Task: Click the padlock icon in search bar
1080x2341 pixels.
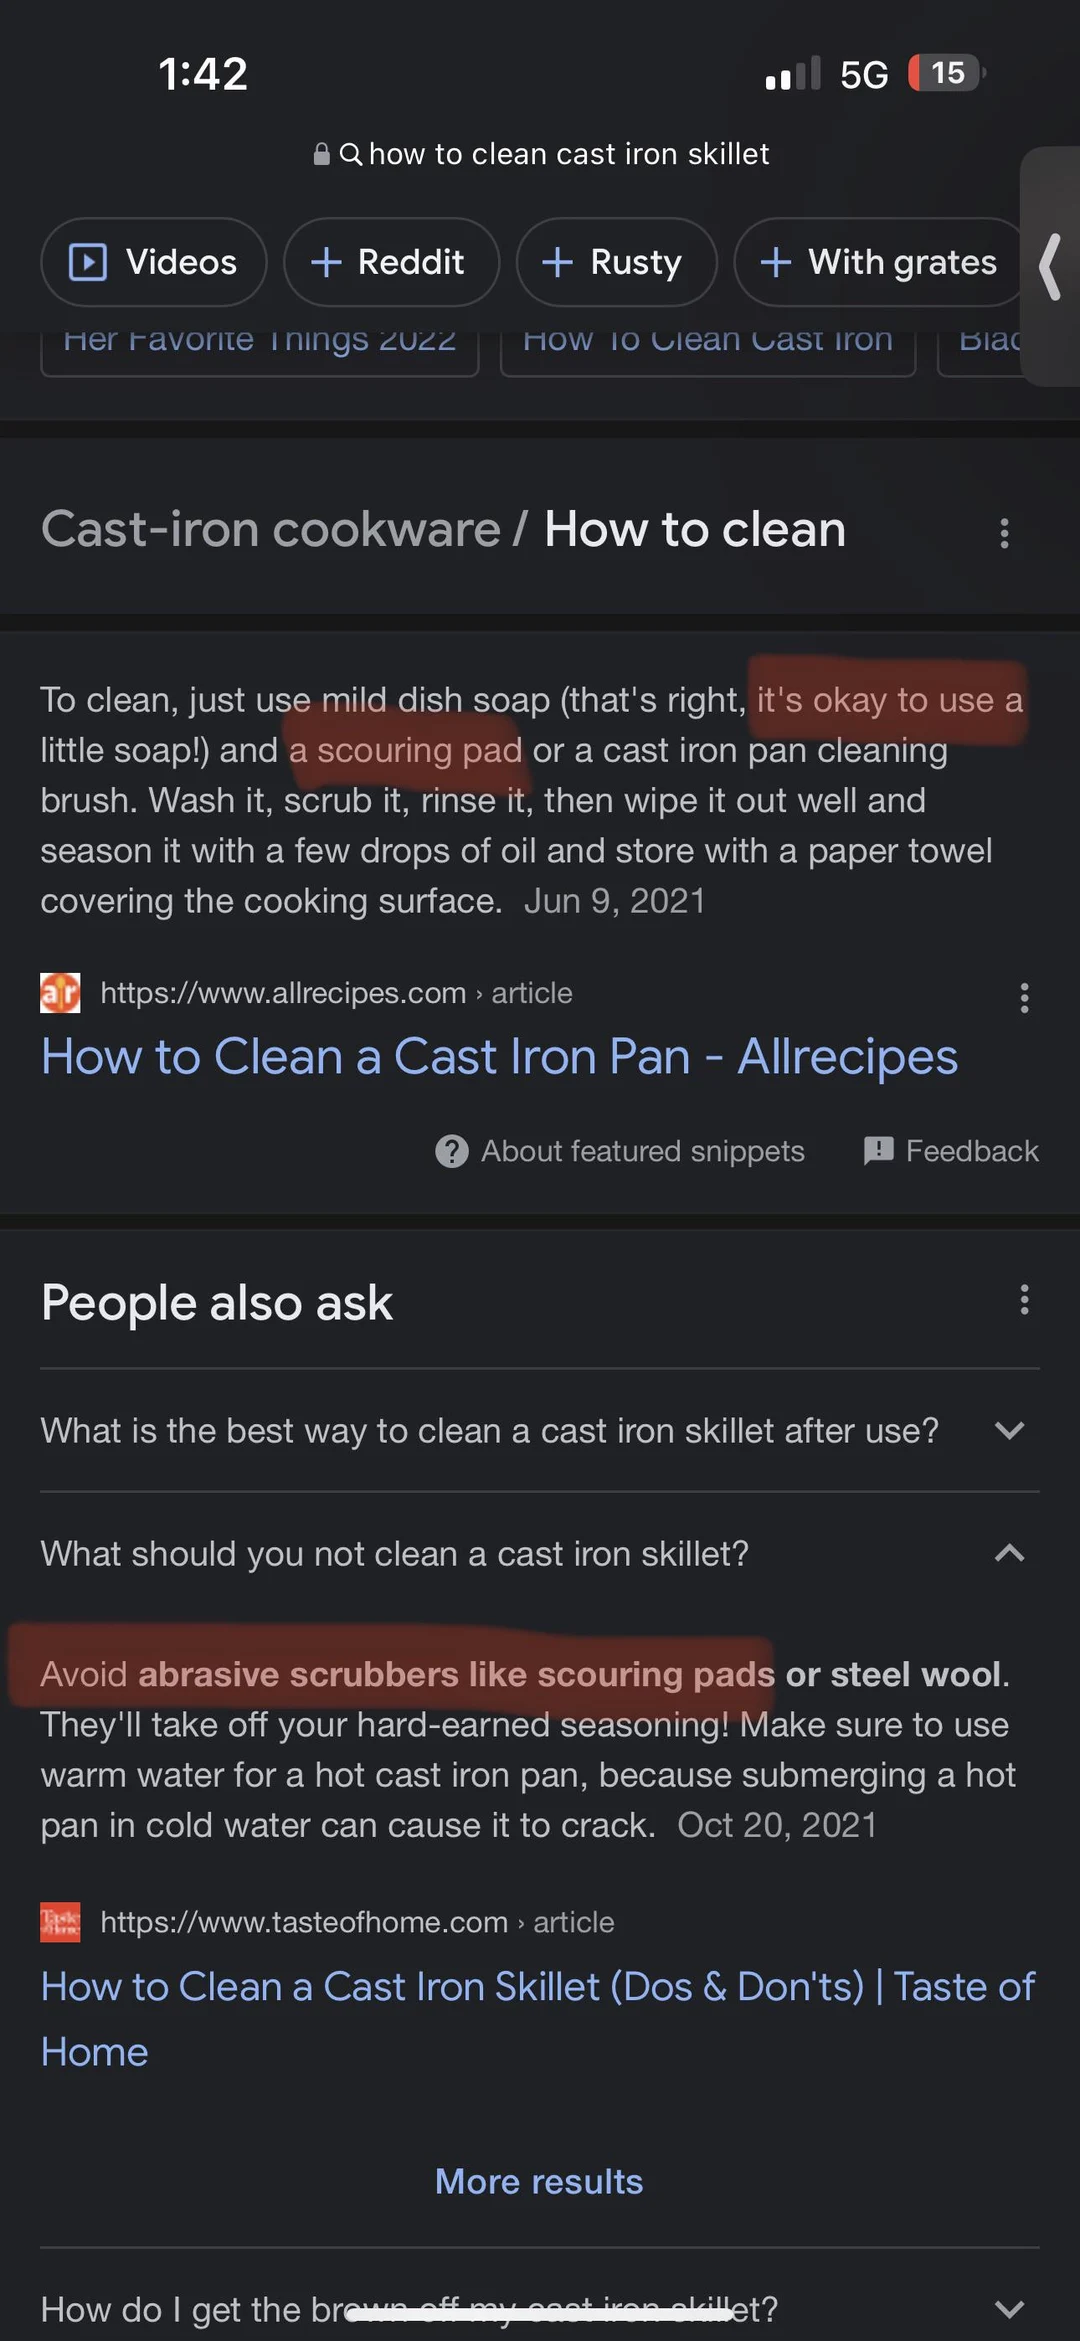Action: tap(320, 153)
